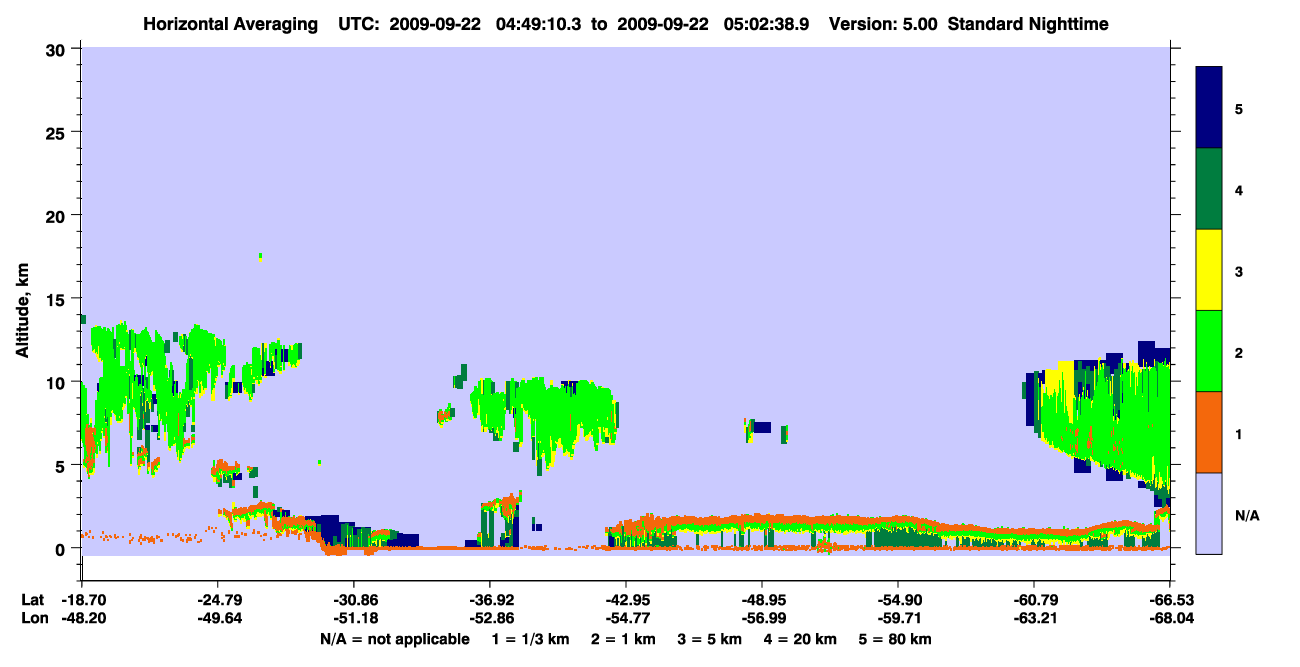Click the '5 = 80 km' legend text
This screenshot has width=1300, height=667.
895,639
